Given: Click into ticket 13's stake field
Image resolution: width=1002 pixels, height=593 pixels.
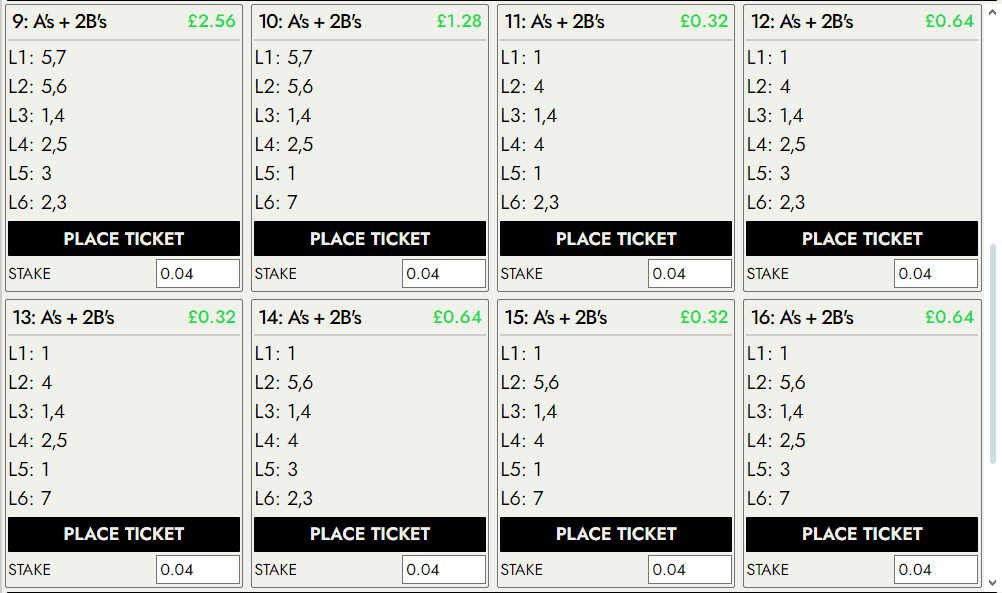Looking at the screenshot, I should click(x=198, y=570).
